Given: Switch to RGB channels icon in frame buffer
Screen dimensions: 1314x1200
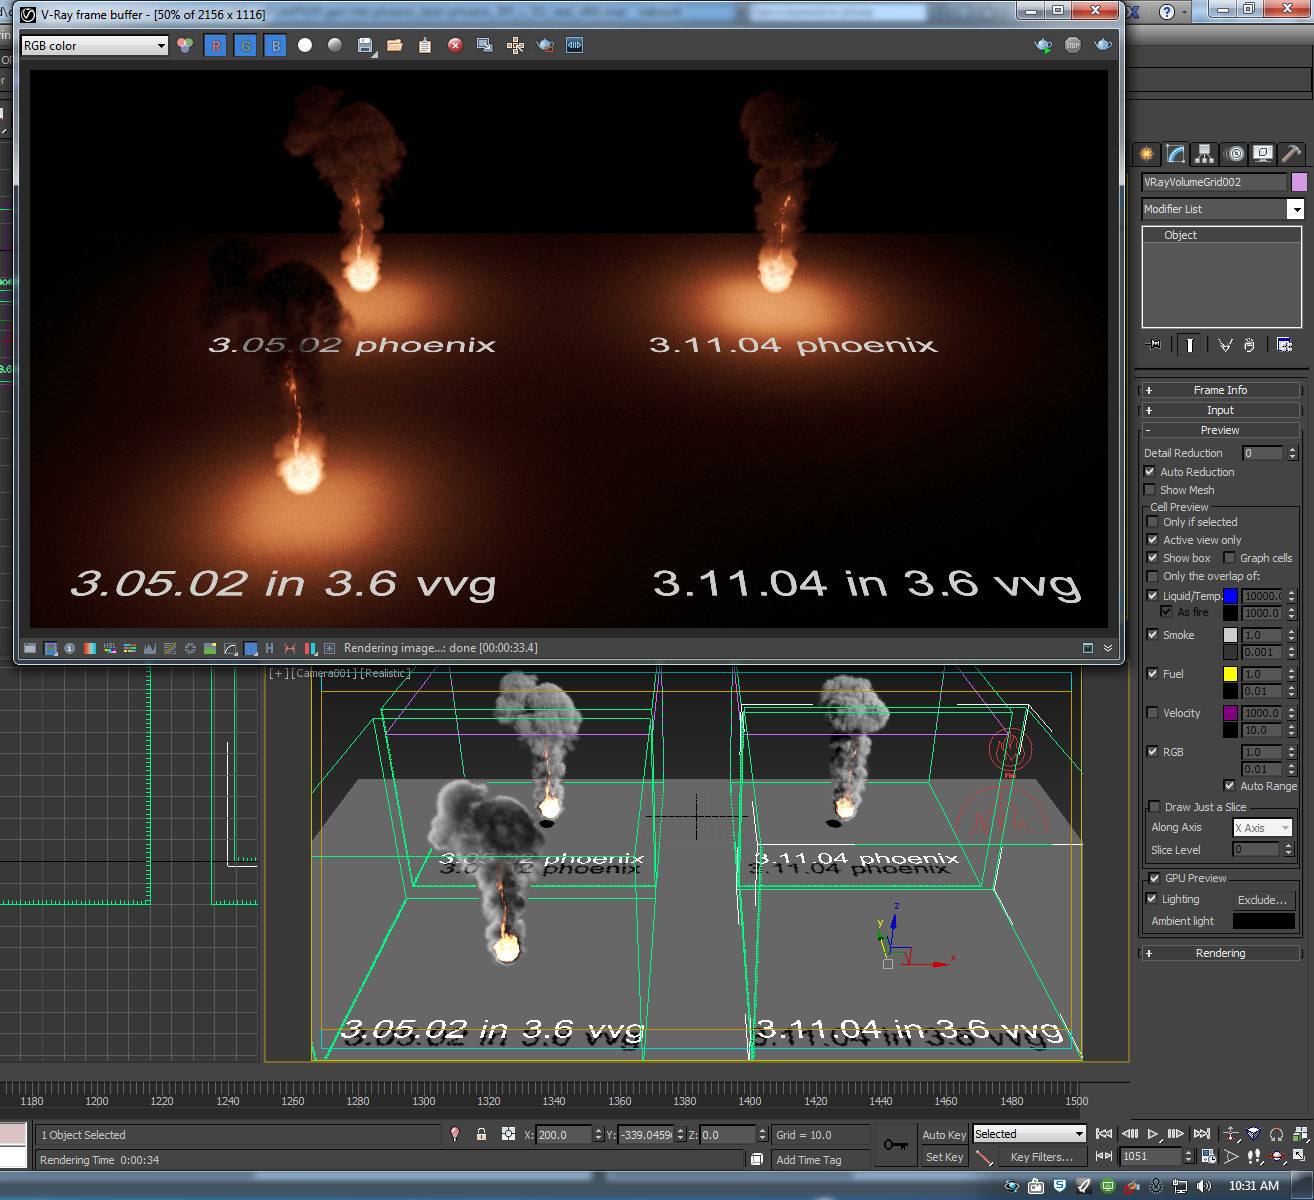Looking at the screenshot, I should pos(185,46).
